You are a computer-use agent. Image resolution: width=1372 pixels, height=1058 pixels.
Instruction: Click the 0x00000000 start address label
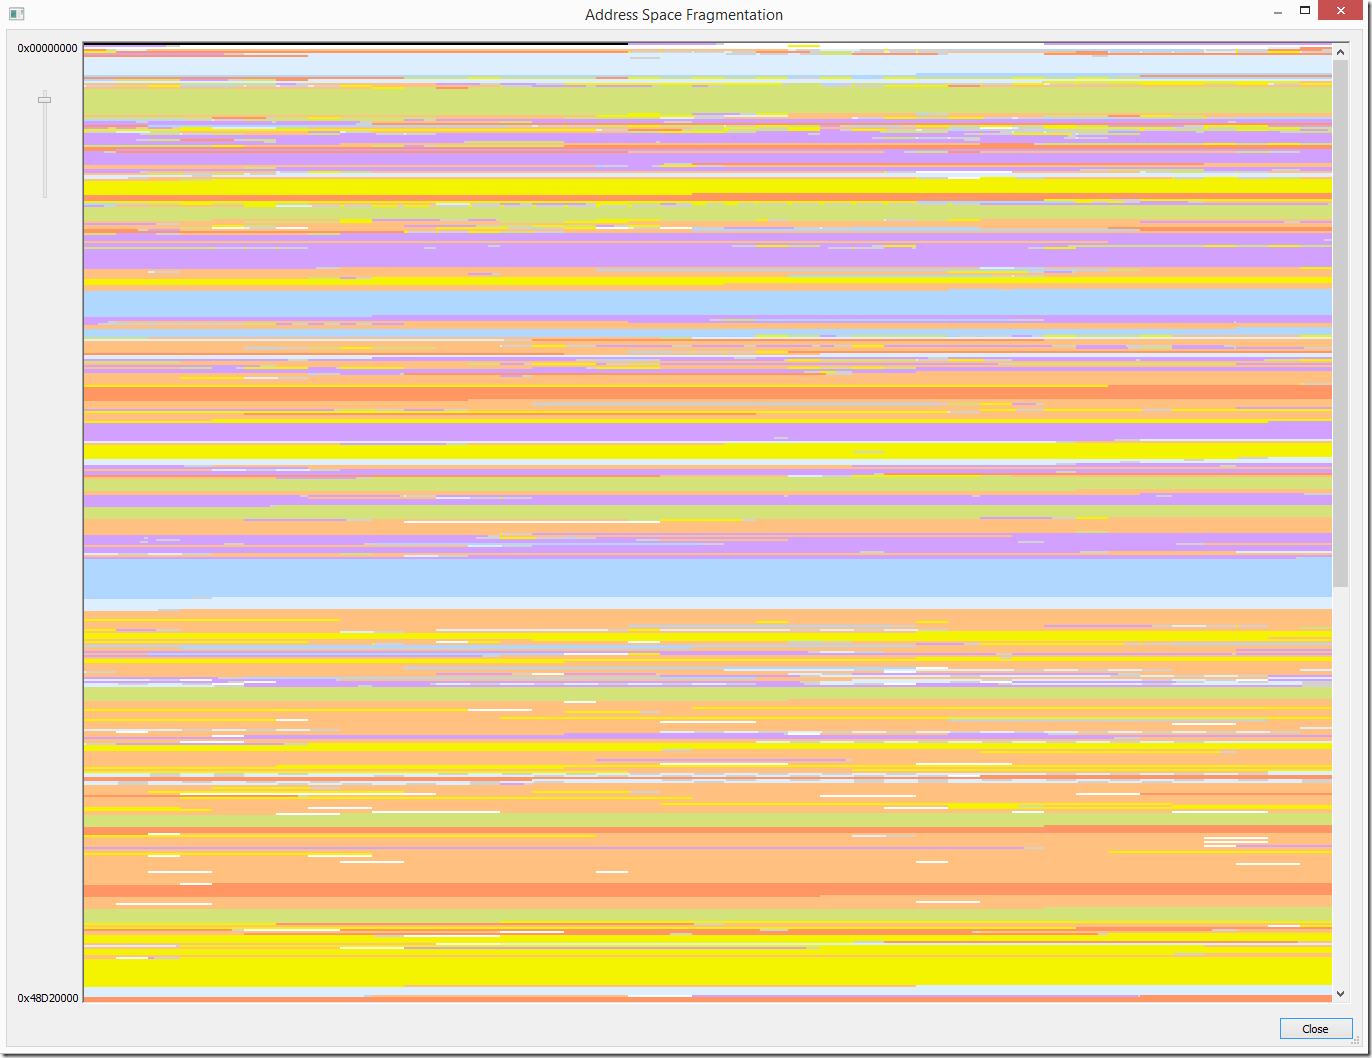tap(47, 47)
